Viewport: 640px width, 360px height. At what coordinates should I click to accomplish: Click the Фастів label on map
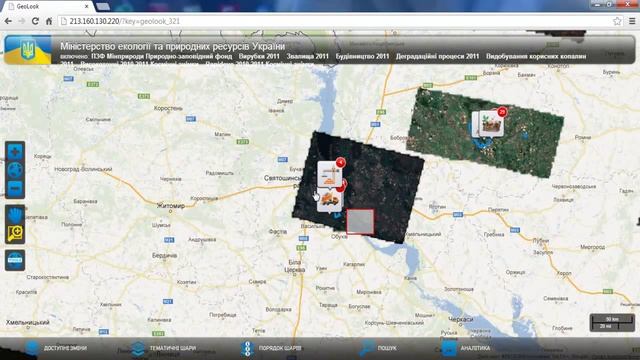coord(278,231)
